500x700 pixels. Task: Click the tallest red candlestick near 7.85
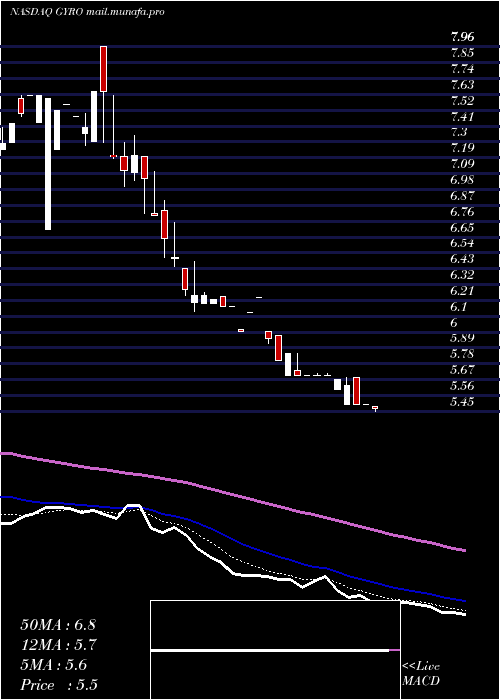pyautogui.click(x=104, y=69)
